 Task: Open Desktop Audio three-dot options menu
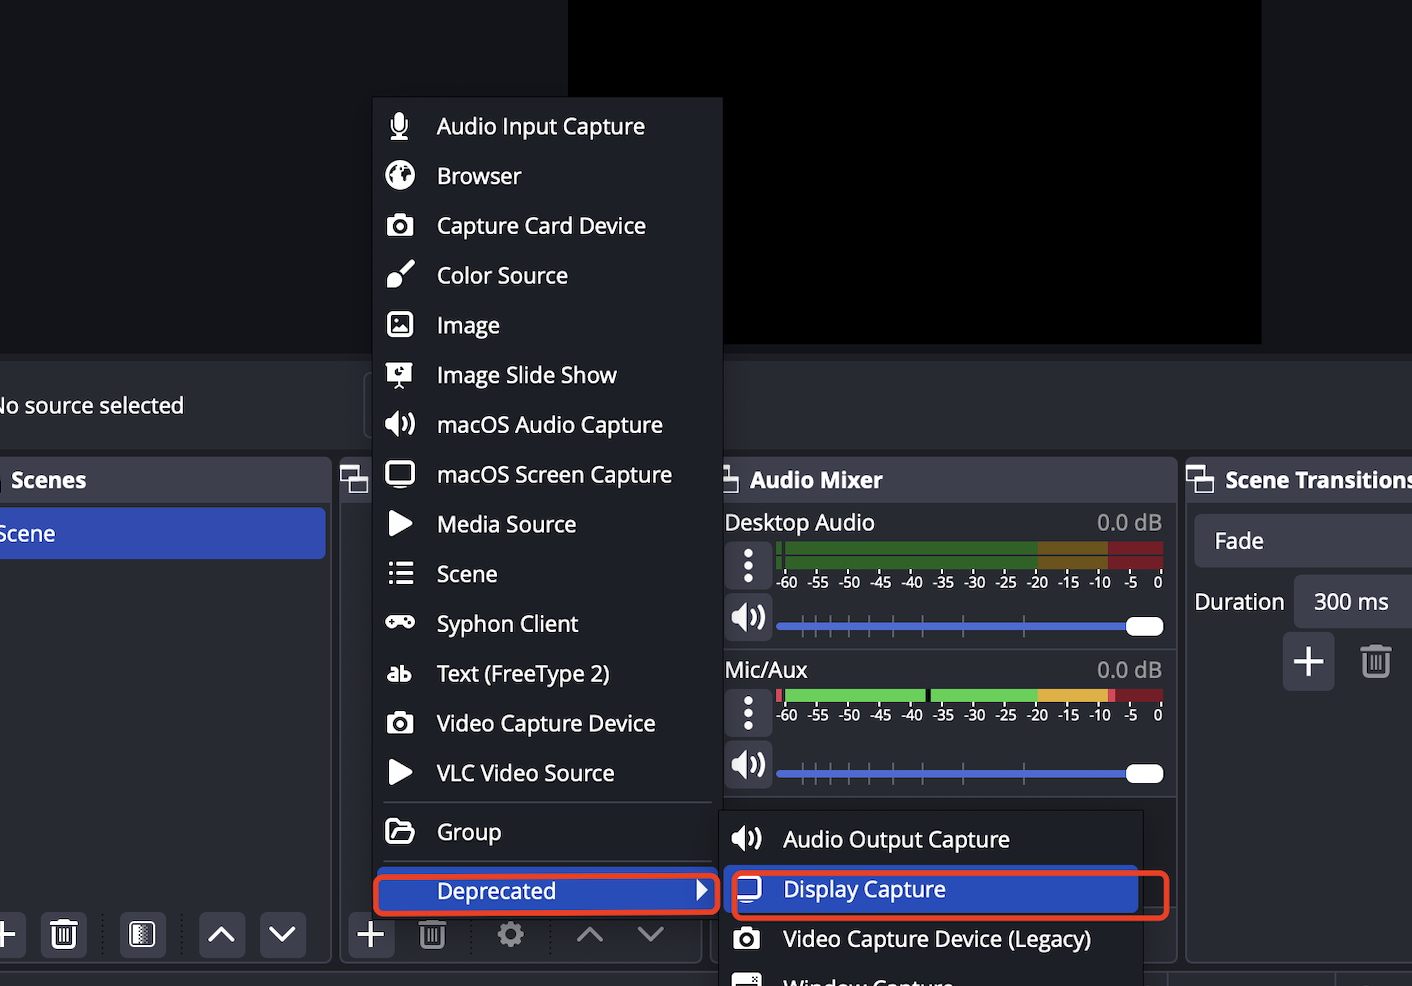pos(748,566)
